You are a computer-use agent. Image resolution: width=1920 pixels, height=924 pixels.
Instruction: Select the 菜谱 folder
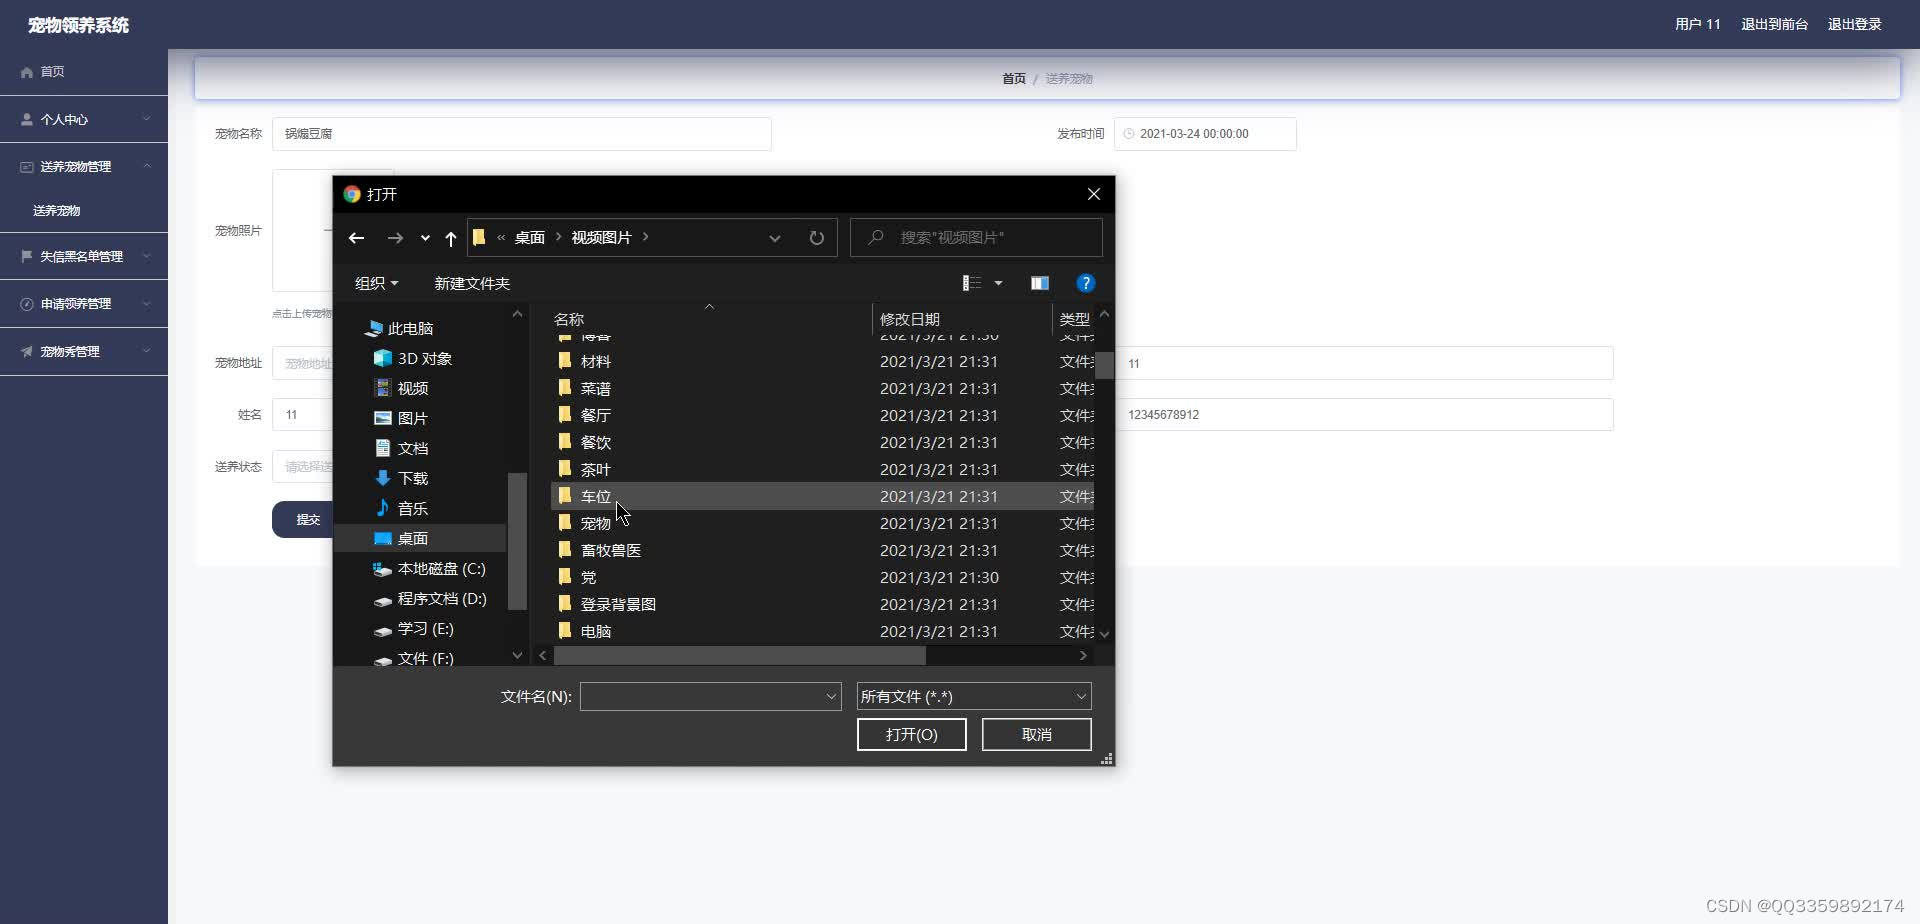point(822,388)
